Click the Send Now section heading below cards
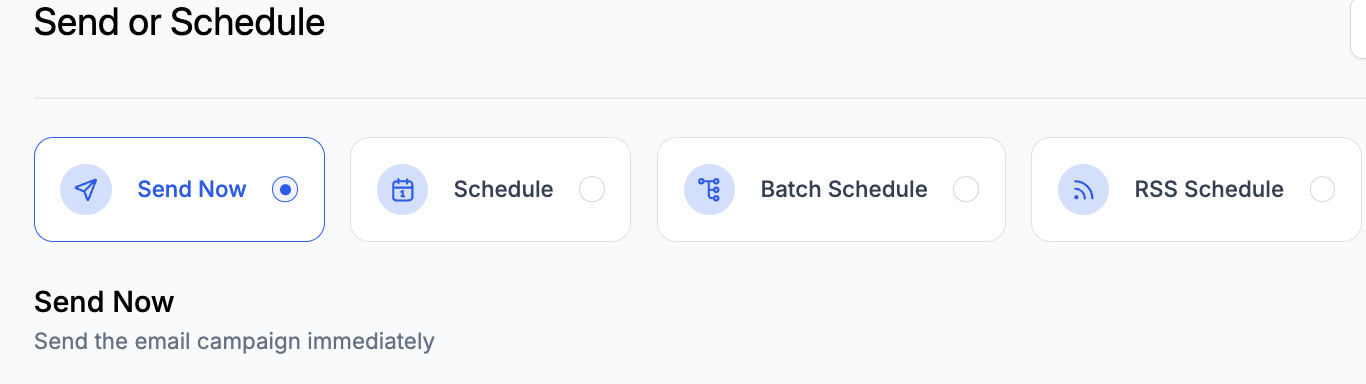The width and height of the screenshot is (1366, 384). (104, 301)
